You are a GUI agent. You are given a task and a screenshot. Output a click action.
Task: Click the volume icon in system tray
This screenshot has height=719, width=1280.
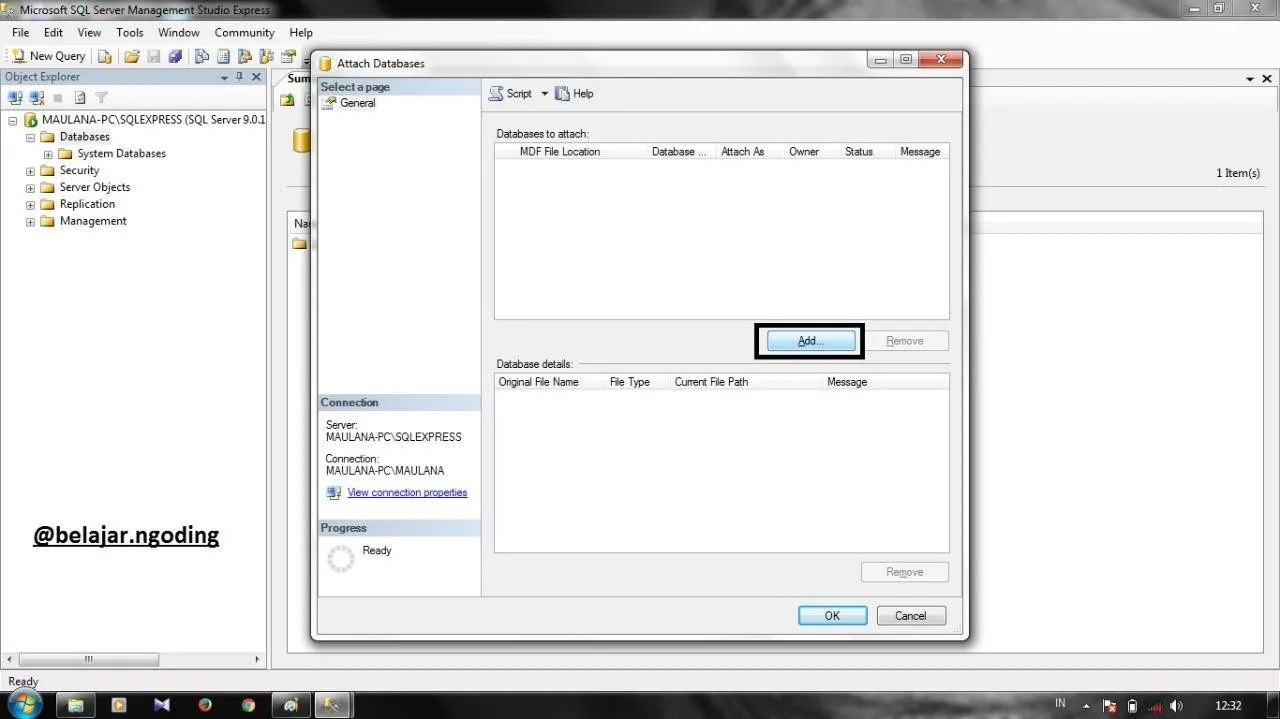click(1176, 706)
